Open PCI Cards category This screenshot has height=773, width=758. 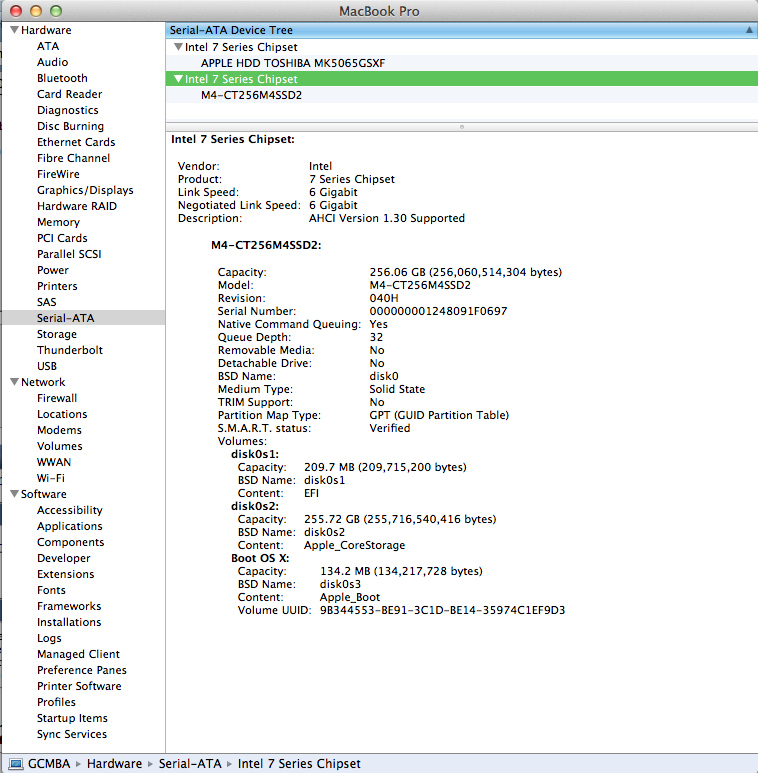point(62,238)
